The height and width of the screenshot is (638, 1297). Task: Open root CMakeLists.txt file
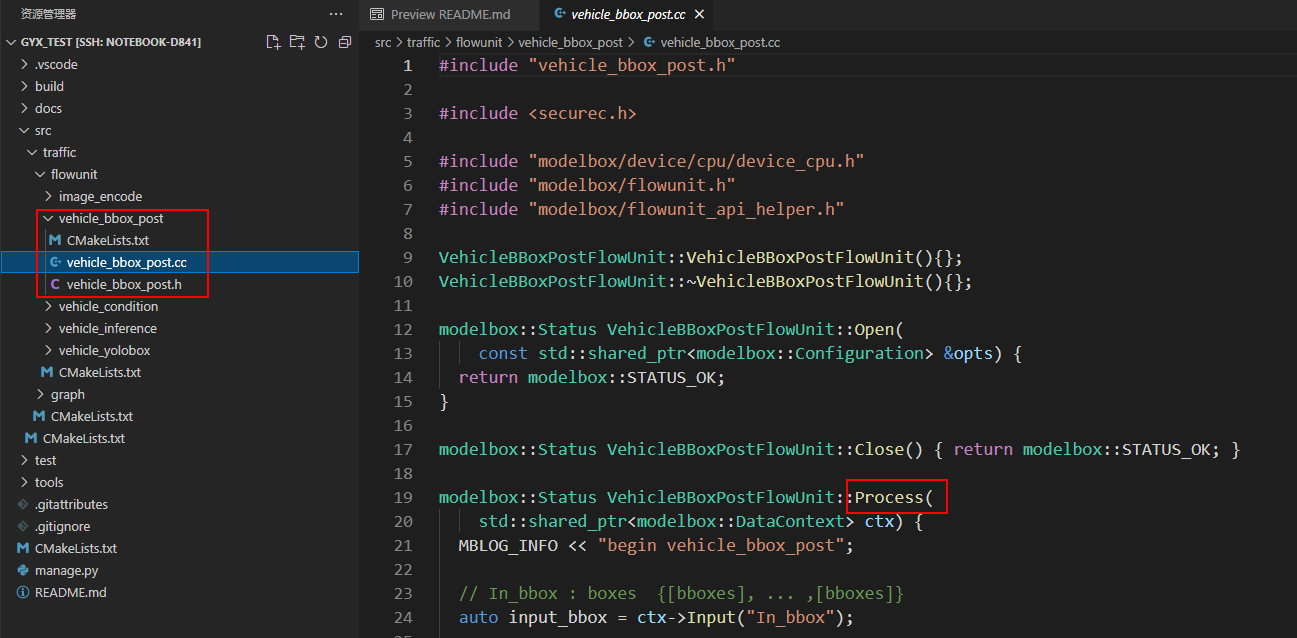click(180, 549)
